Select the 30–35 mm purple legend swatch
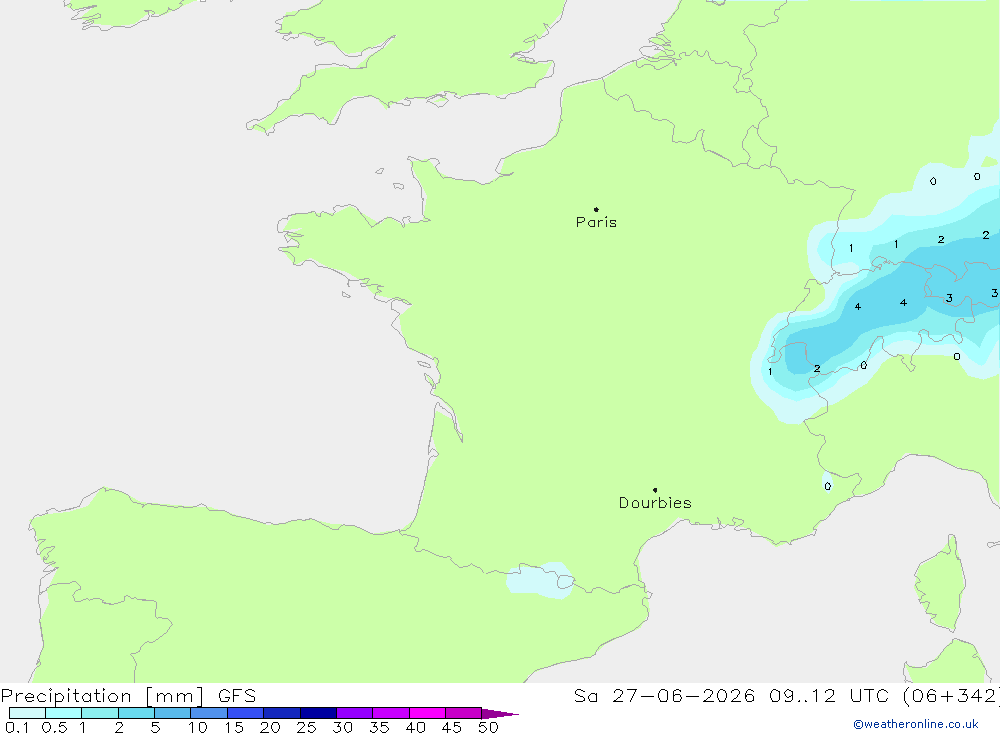The width and height of the screenshot is (1000, 733). coord(354,713)
